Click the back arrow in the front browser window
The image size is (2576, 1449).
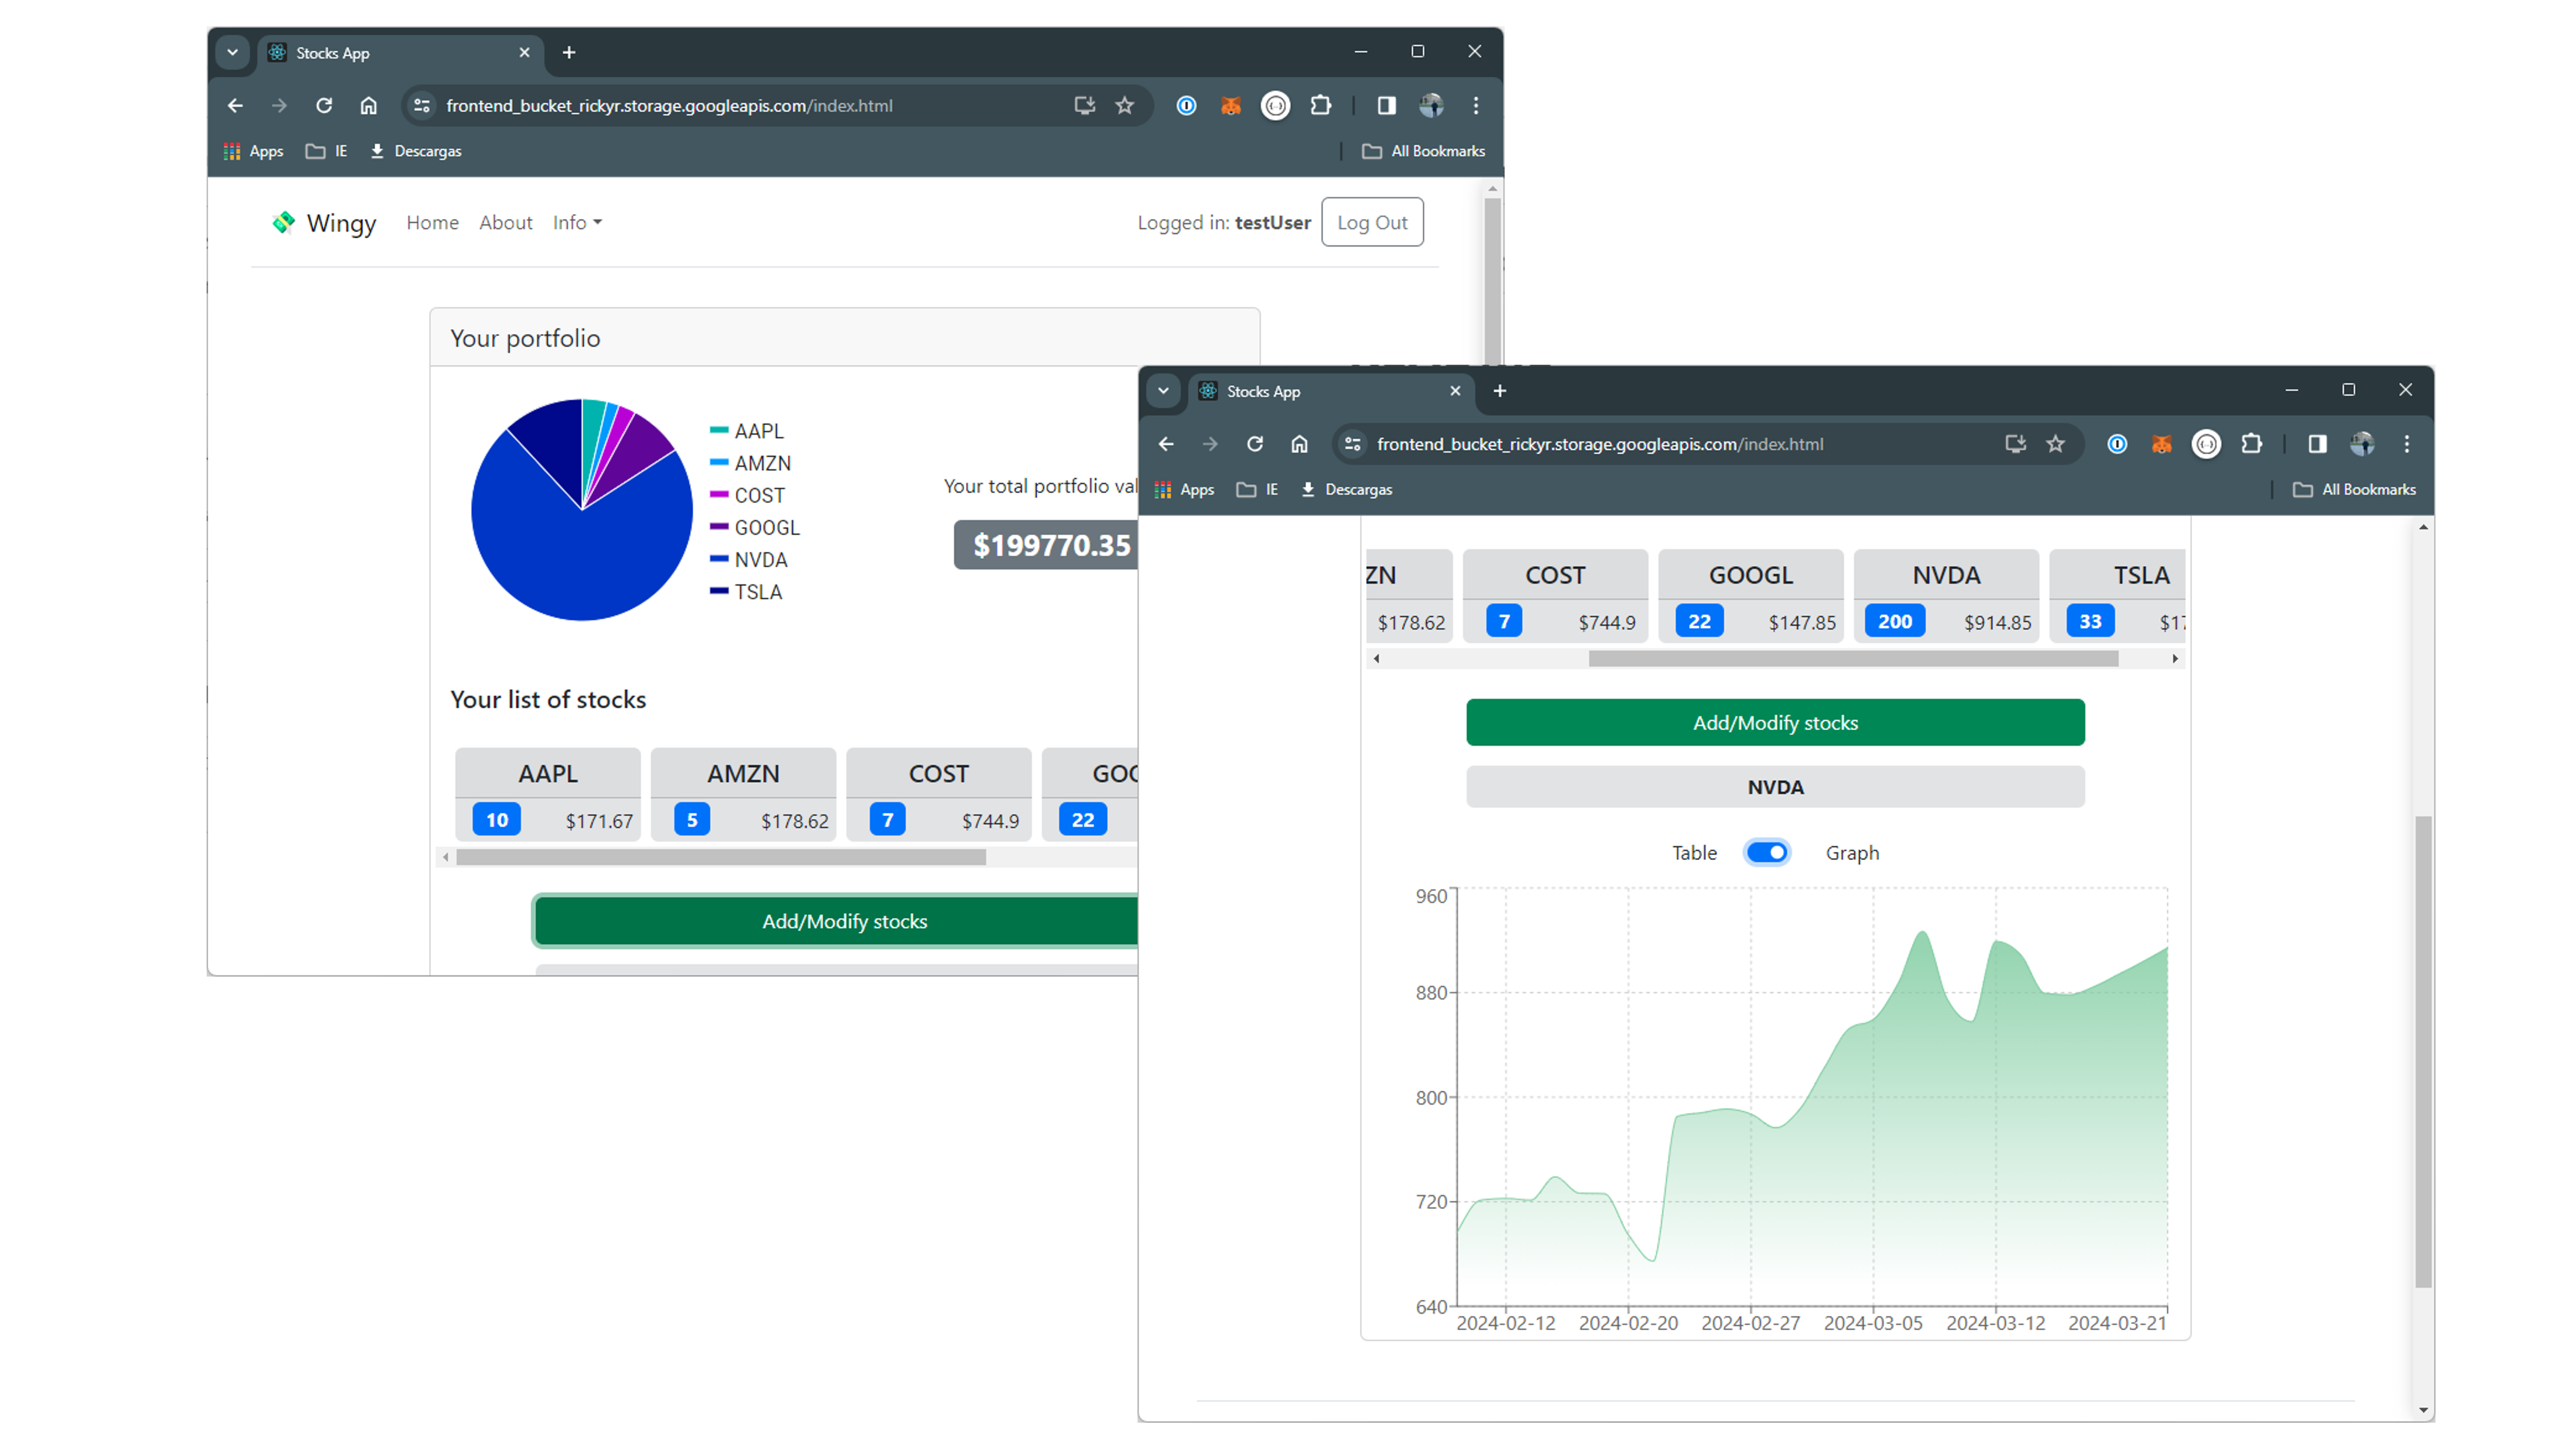pyautogui.click(x=1166, y=444)
